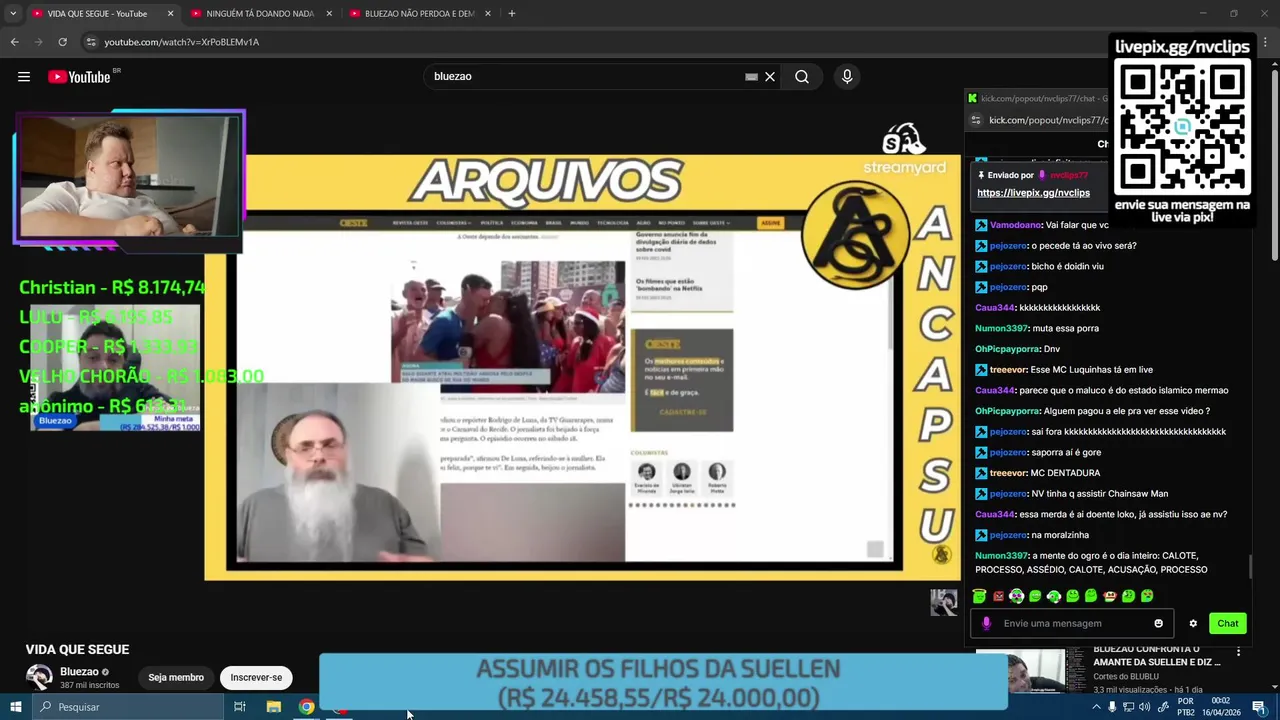1280x720 pixels.
Task: Click the POR PTB2 language indicator
Action: click(1186, 707)
